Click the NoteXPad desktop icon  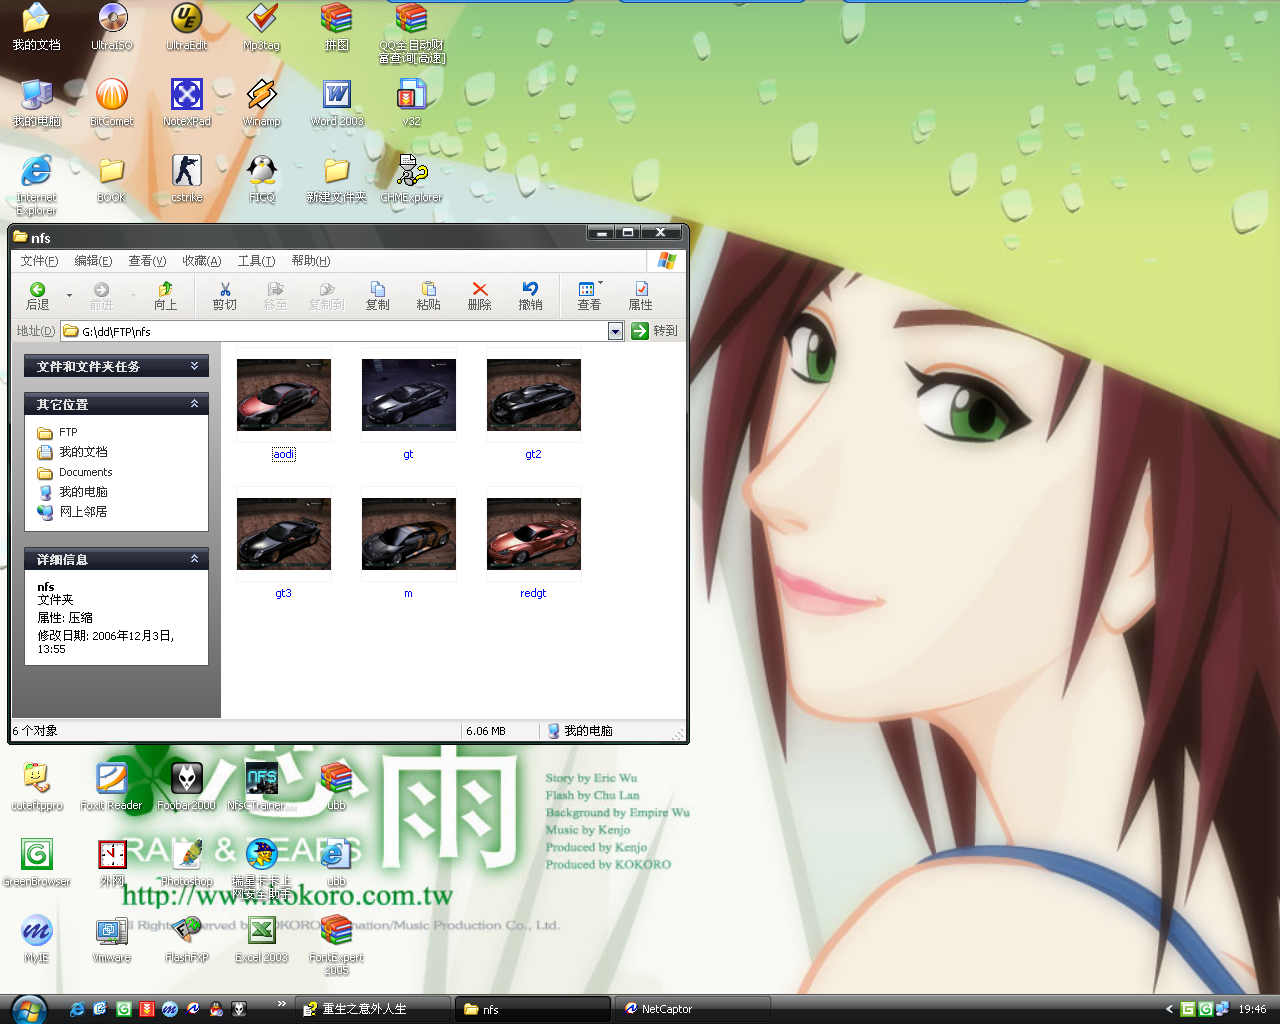(187, 103)
